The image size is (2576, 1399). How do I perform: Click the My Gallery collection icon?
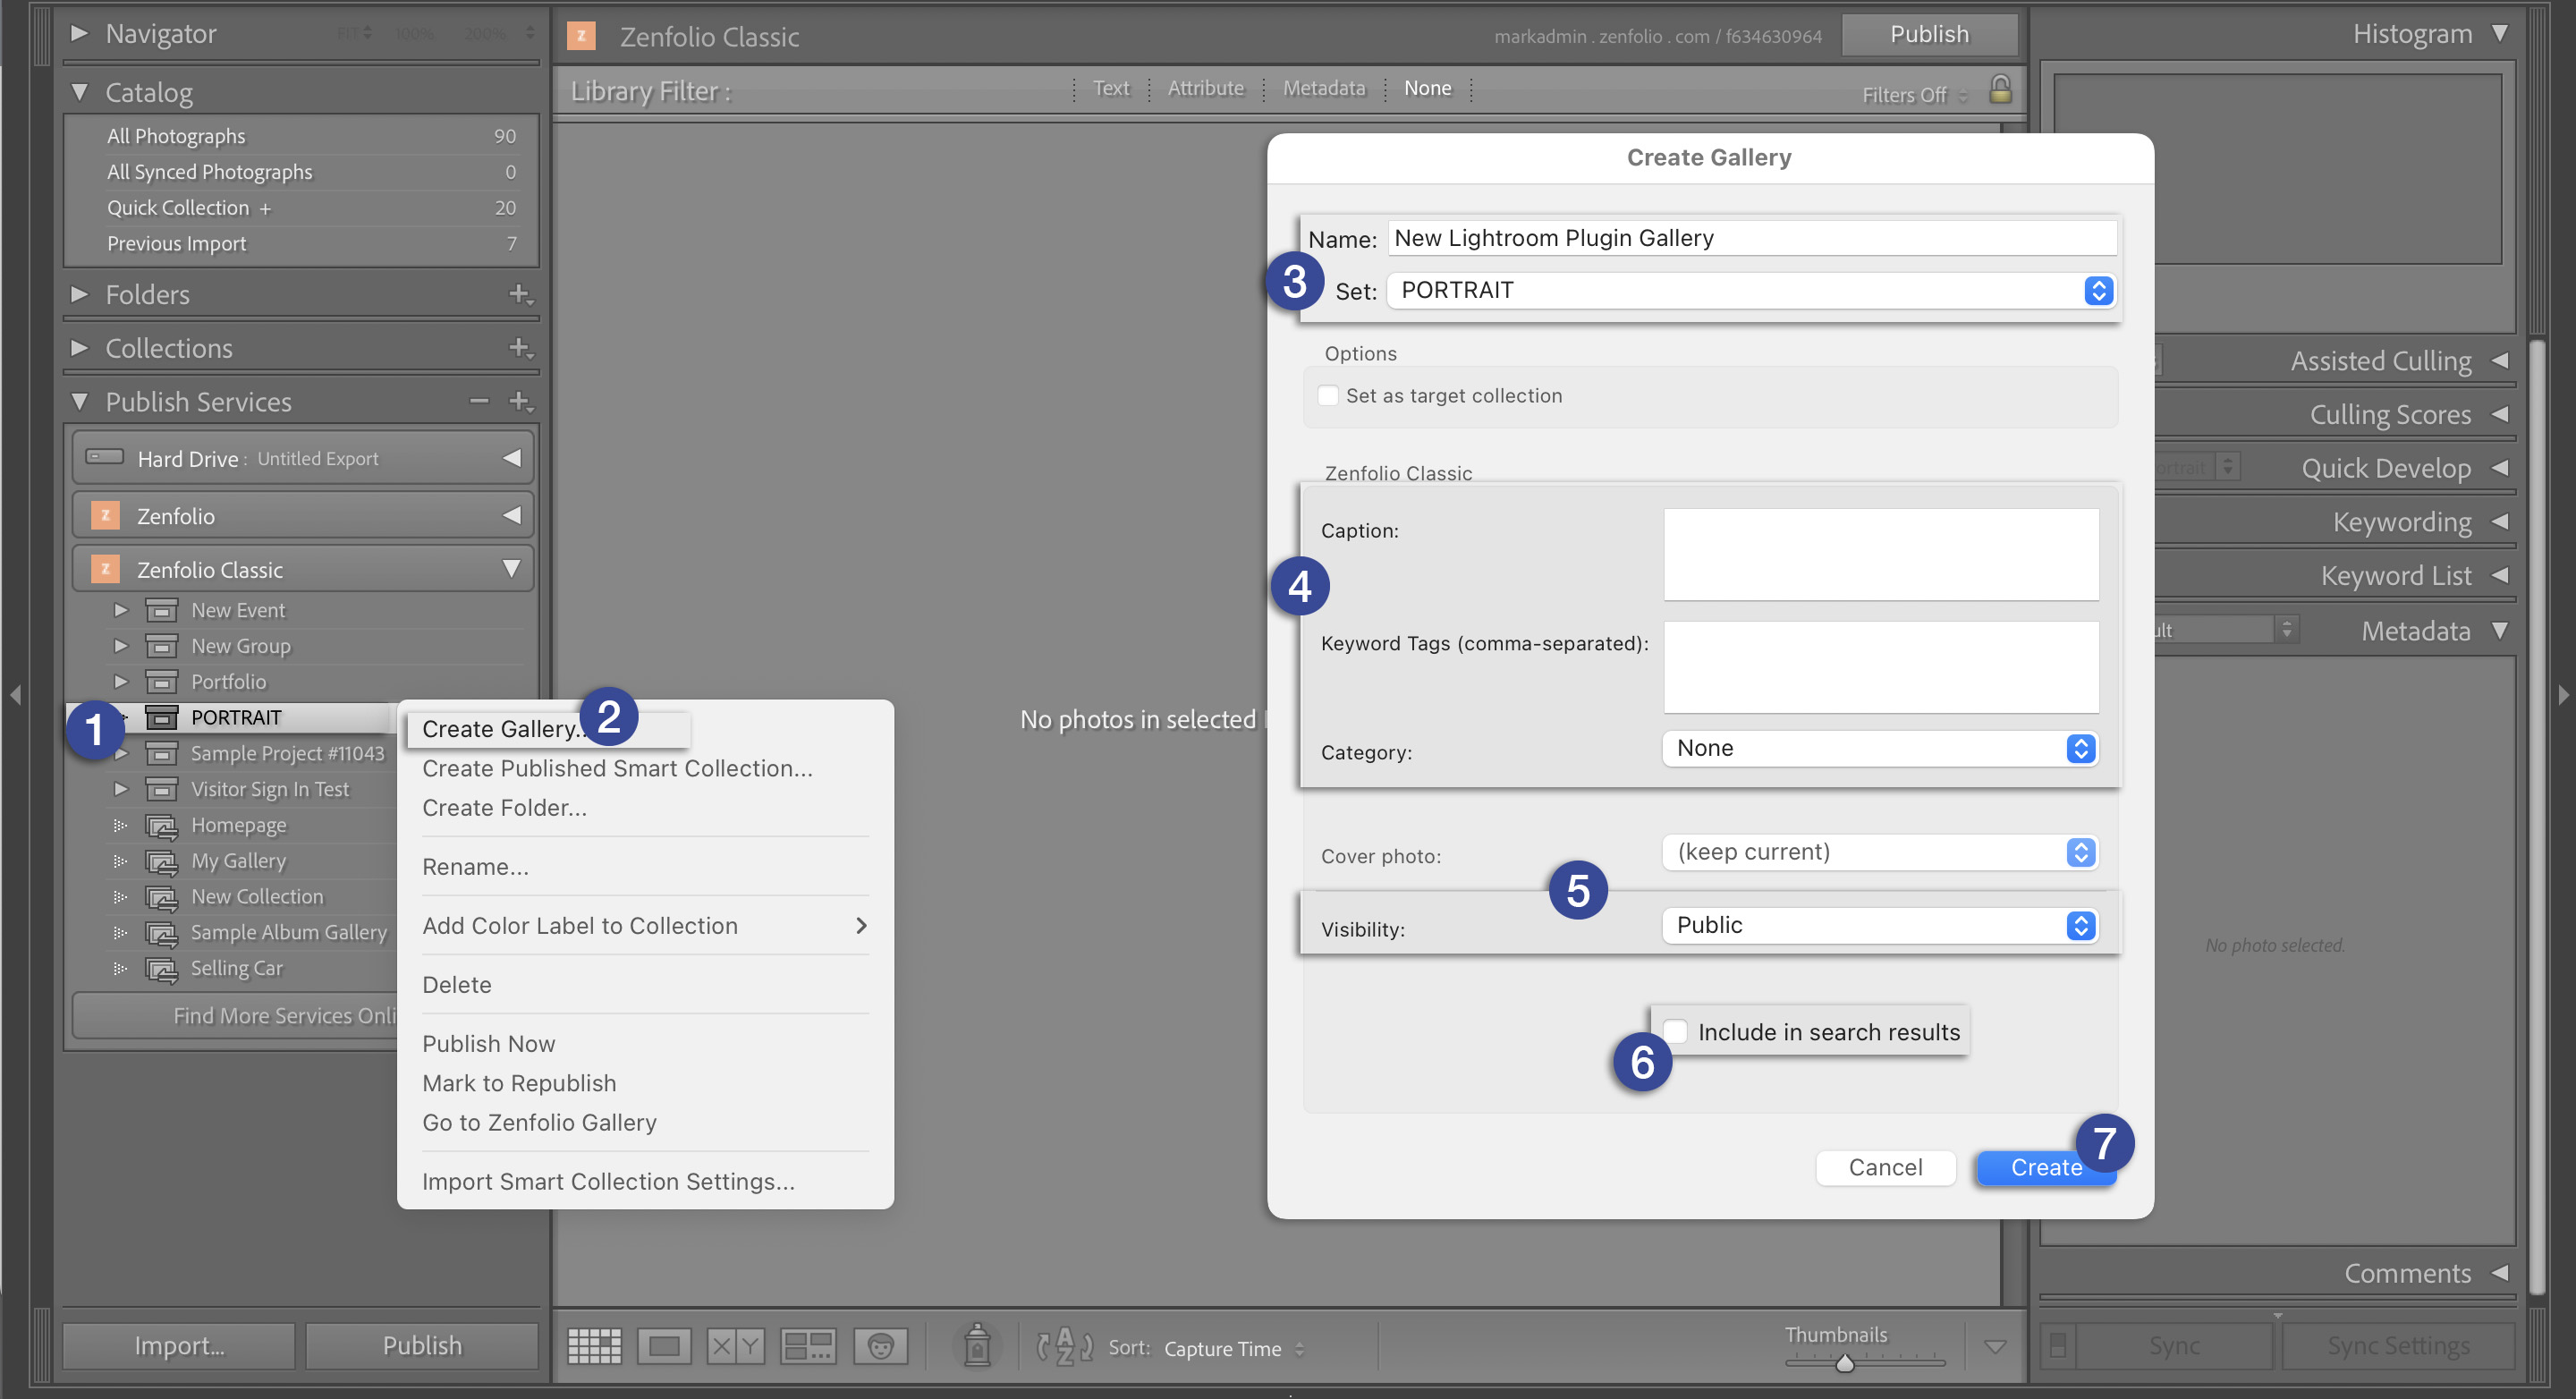(x=161, y=861)
